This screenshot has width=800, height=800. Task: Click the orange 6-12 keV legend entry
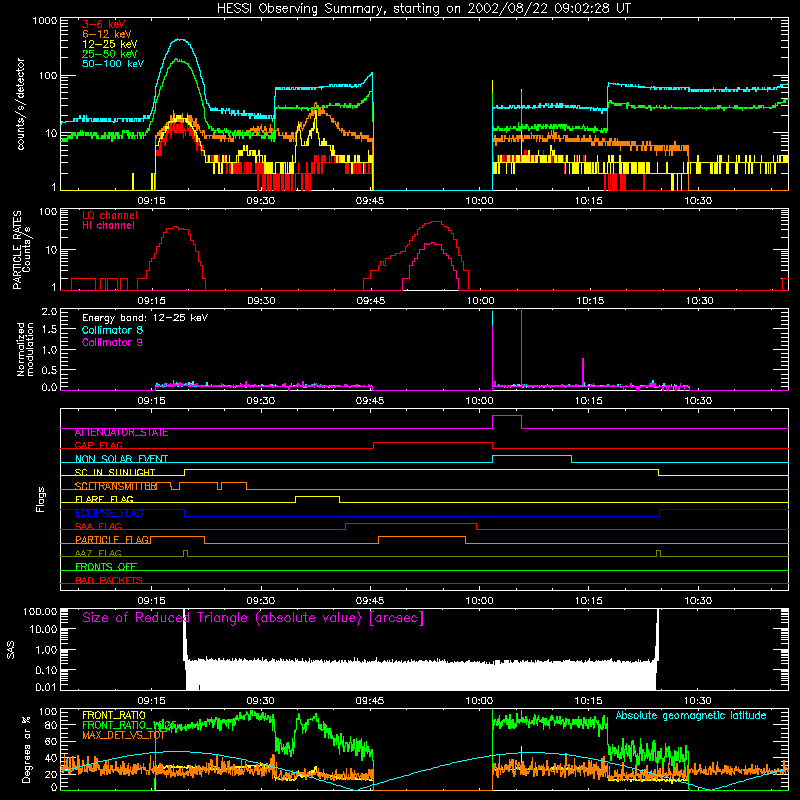107,34
